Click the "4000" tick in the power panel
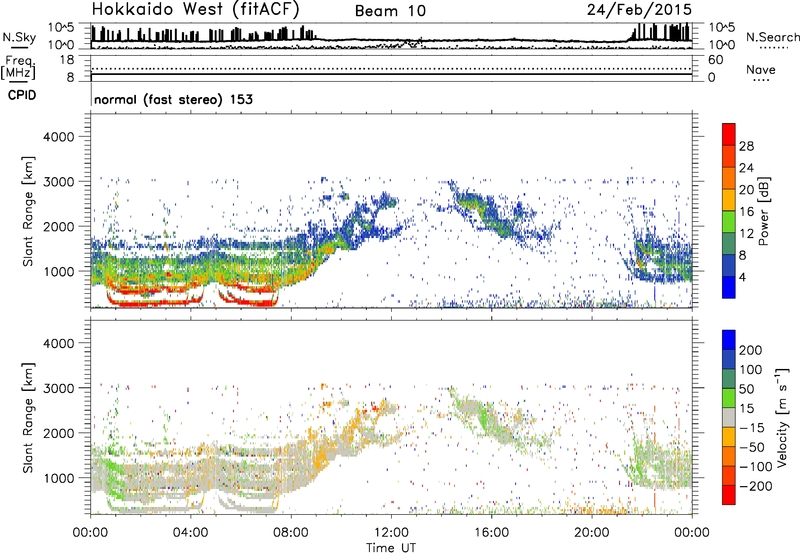This screenshot has width=800, height=554. coord(58,137)
